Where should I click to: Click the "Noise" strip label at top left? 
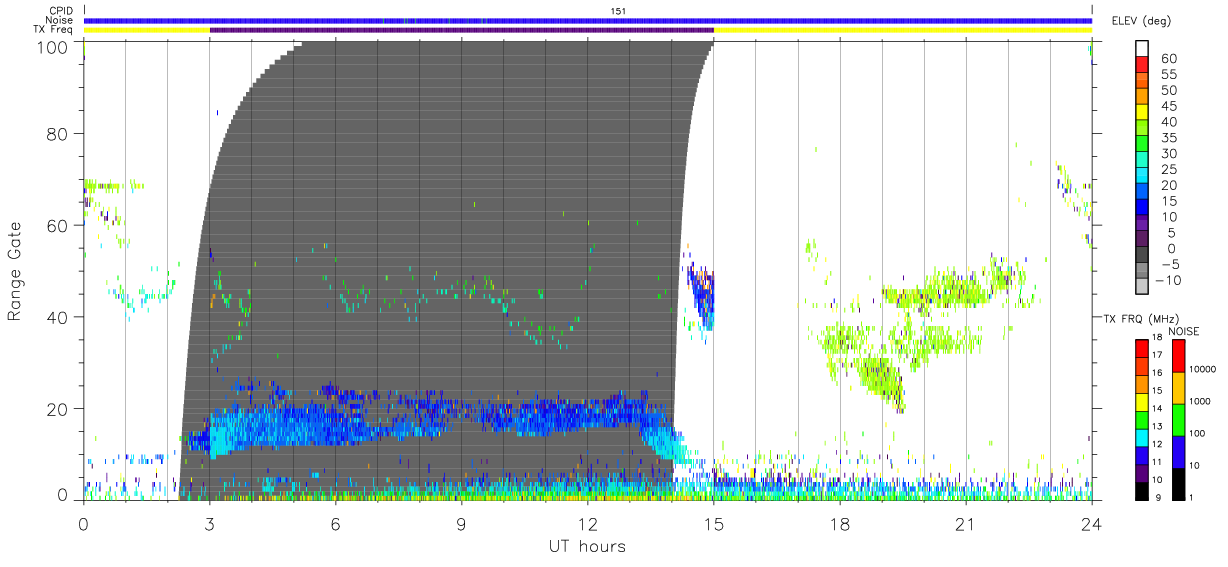[x=61, y=20]
